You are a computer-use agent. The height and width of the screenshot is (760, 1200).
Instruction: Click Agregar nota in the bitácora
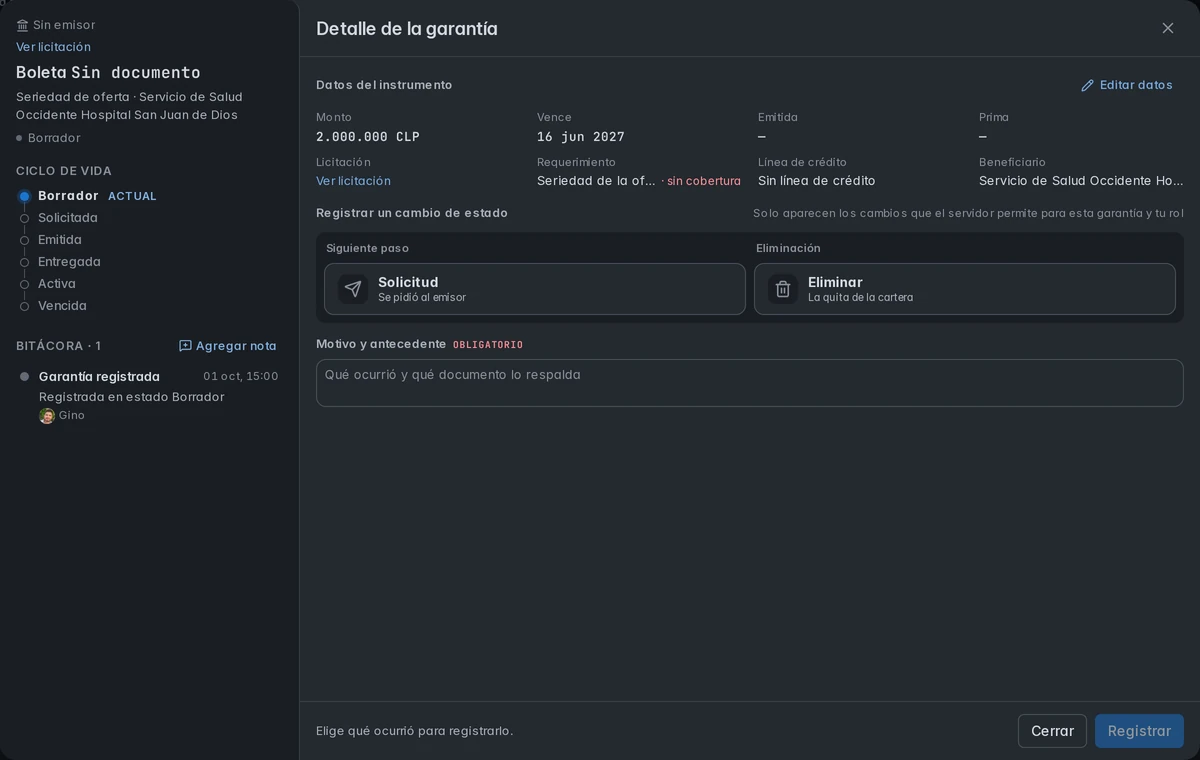click(228, 346)
